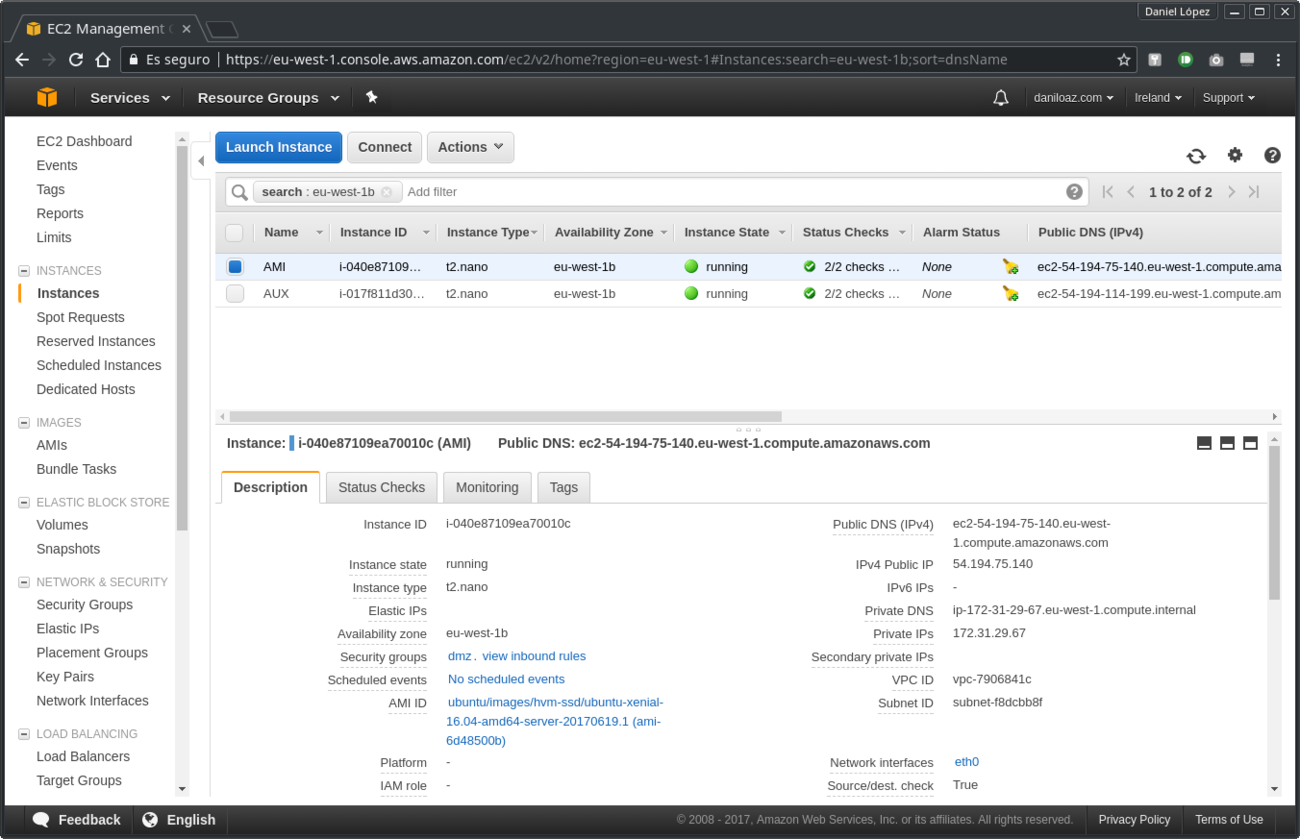Refresh the instances list
This screenshot has width=1300, height=839.
click(1196, 156)
